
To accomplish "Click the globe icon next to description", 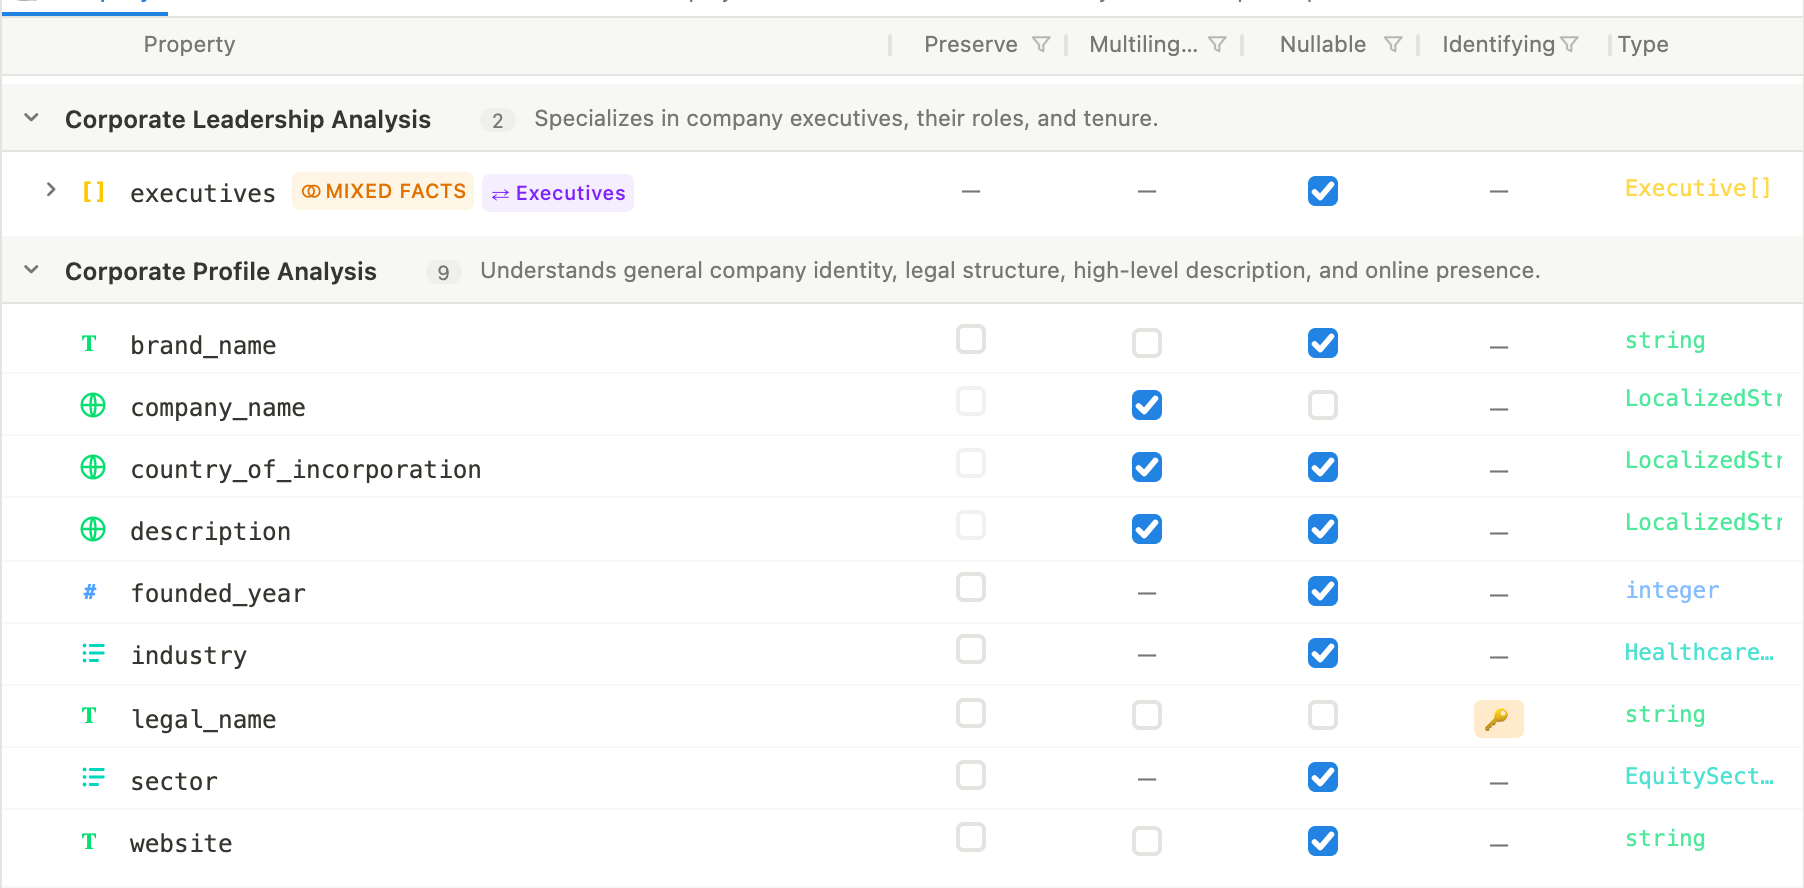I will 93,530.
